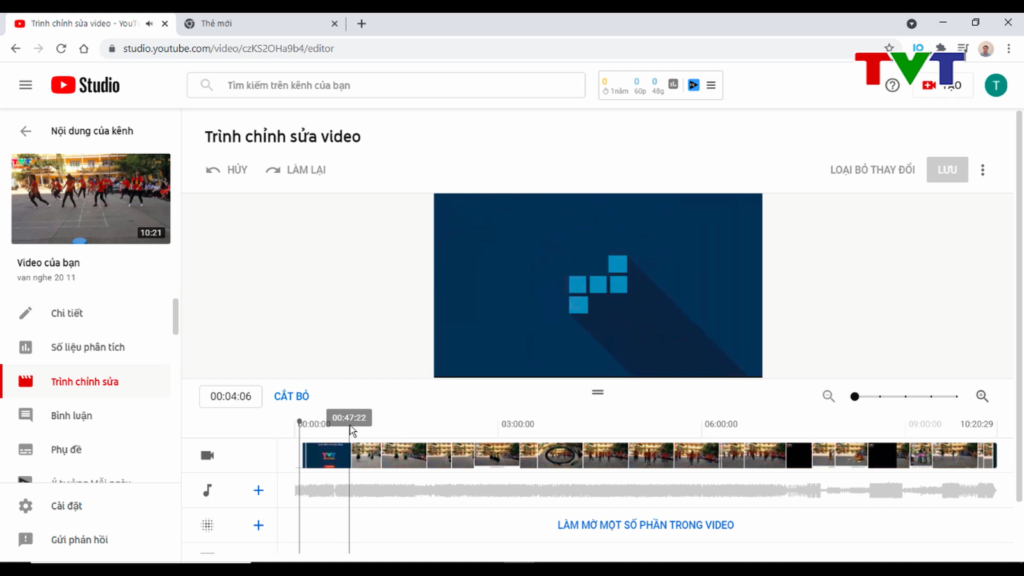Add blur with the plus icon
Image resolution: width=1024 pixels, height=576 pixels.
258,525
